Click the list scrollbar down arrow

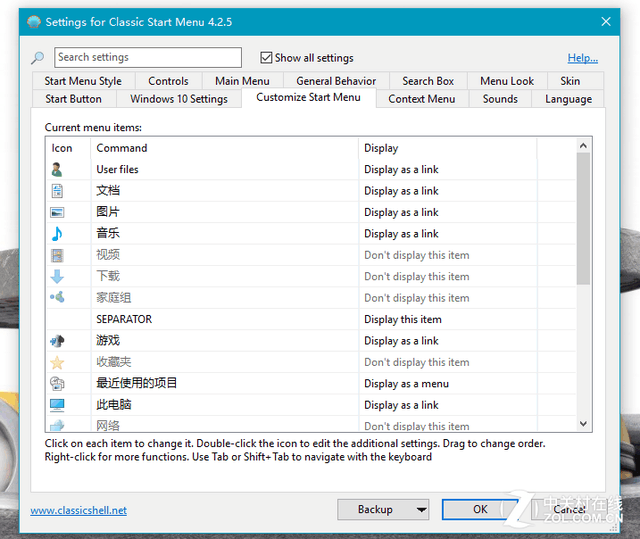pos(583,424)
